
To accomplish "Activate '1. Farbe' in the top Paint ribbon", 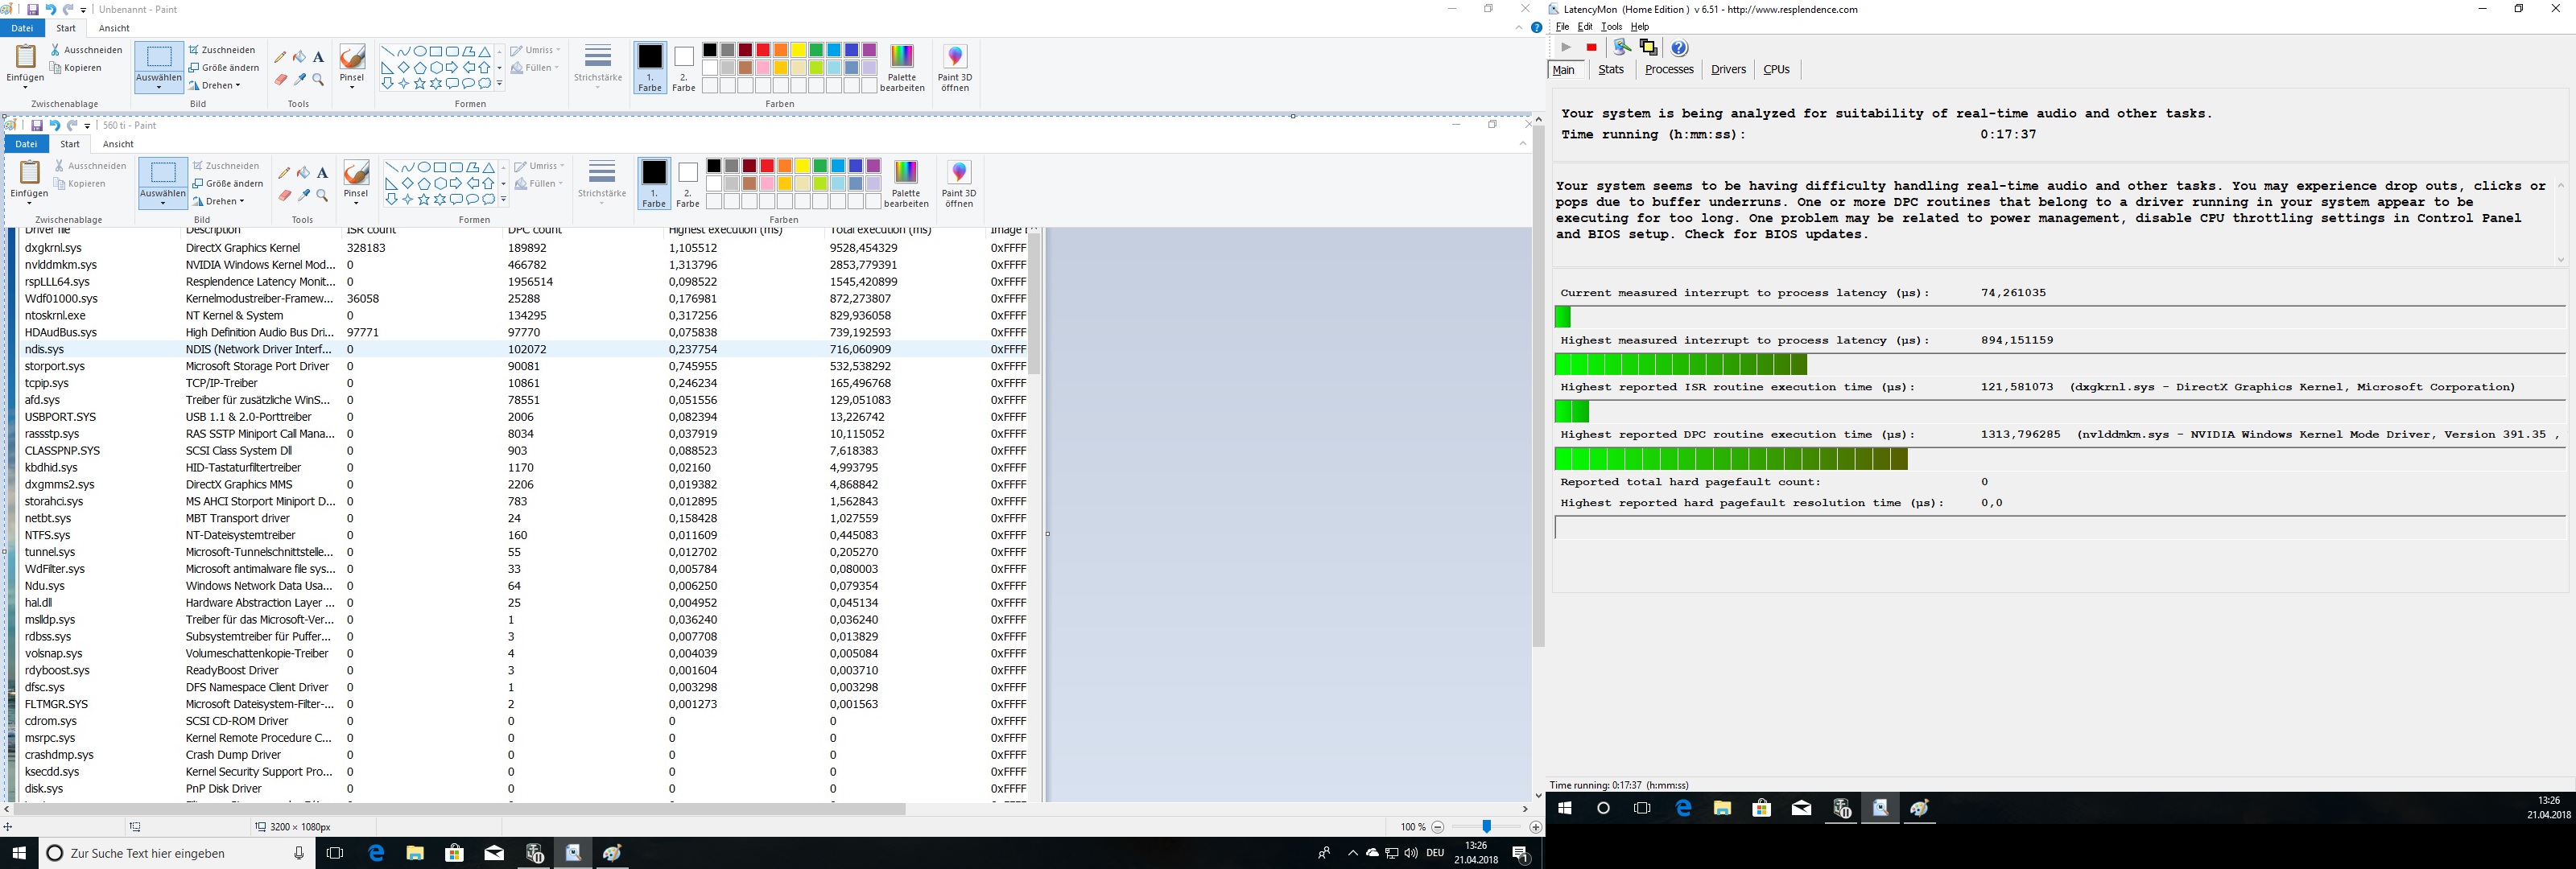I will pos(650,67).
